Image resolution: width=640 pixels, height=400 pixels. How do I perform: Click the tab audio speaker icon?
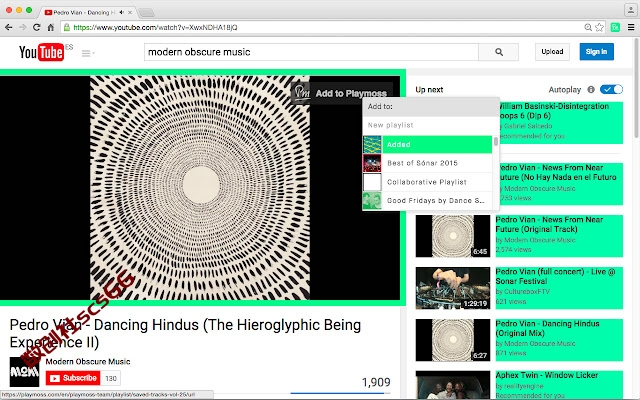tap(121, 12)
